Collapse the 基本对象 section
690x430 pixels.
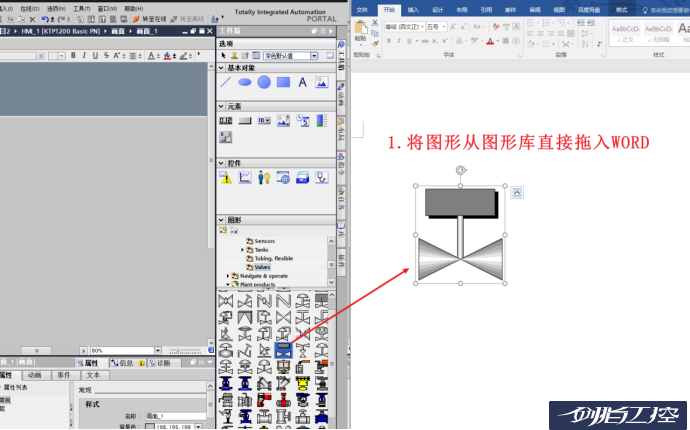click(x=222, y=68)
